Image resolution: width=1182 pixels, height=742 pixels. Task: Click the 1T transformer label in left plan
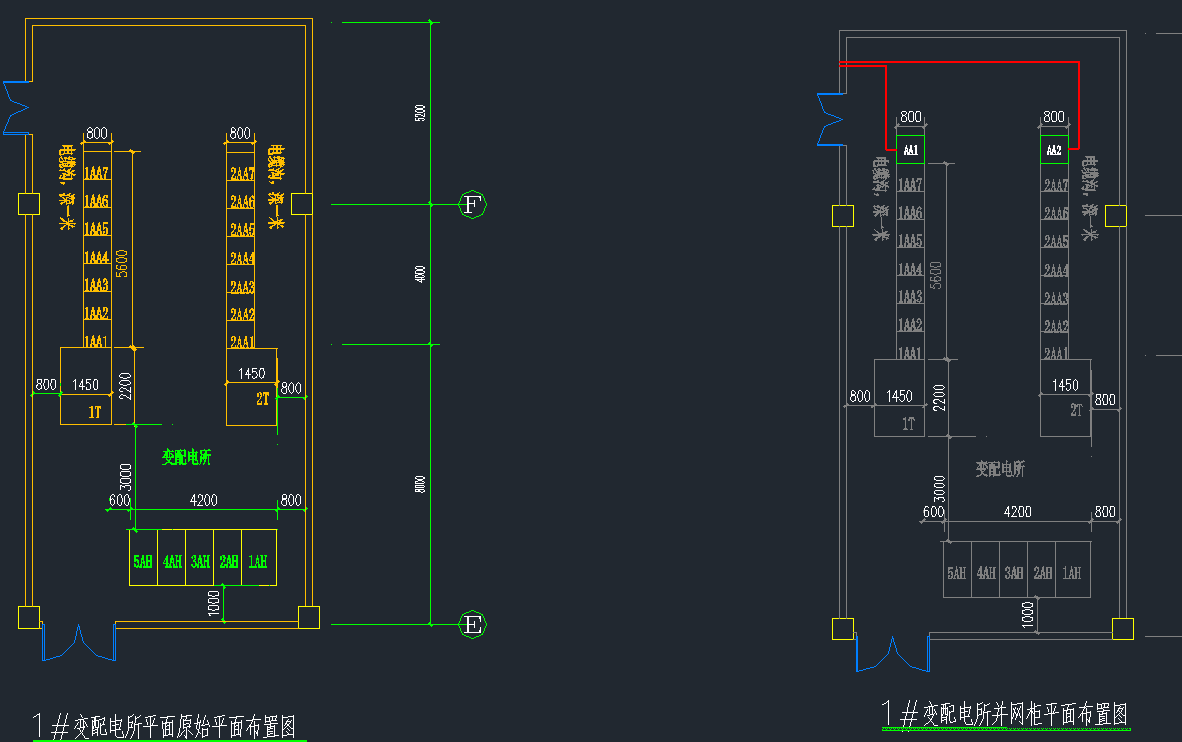pos(95,411)
